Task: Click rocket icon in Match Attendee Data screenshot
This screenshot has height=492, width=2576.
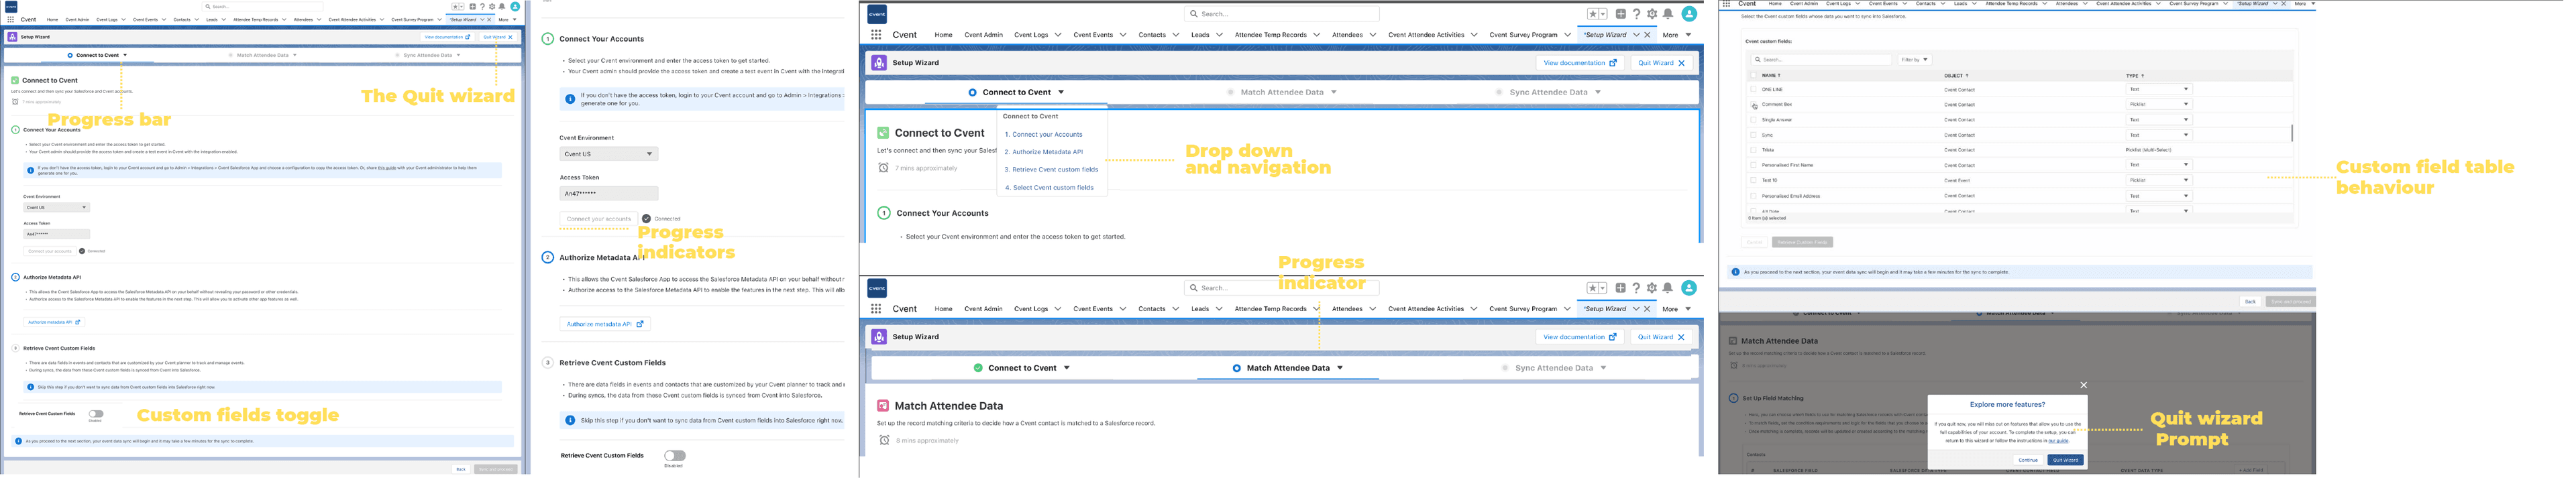Action: 879,337
